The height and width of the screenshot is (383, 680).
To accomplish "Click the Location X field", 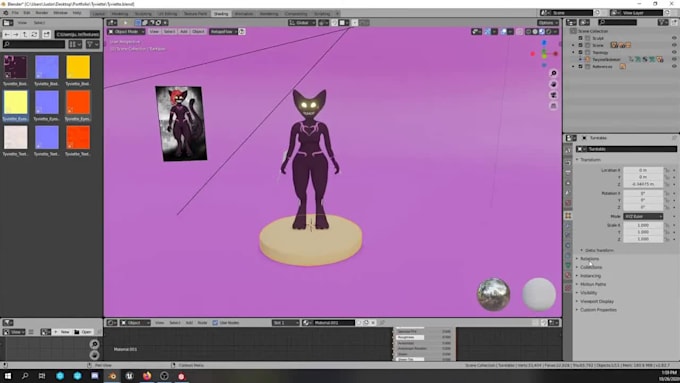I will pos(643,170).
